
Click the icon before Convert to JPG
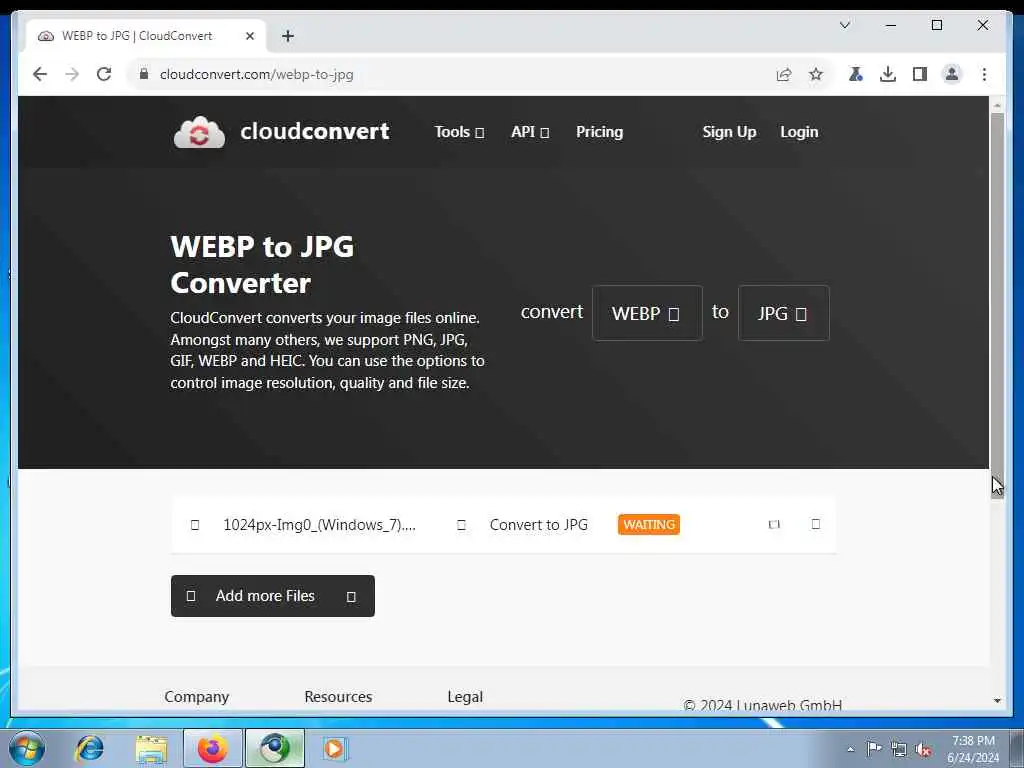click(x=461, y=525)
